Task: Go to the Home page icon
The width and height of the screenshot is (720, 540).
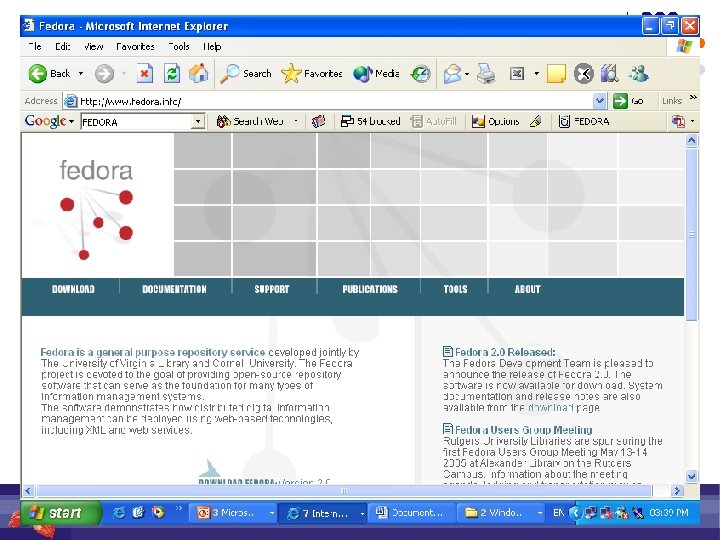Action: (198, 73)
